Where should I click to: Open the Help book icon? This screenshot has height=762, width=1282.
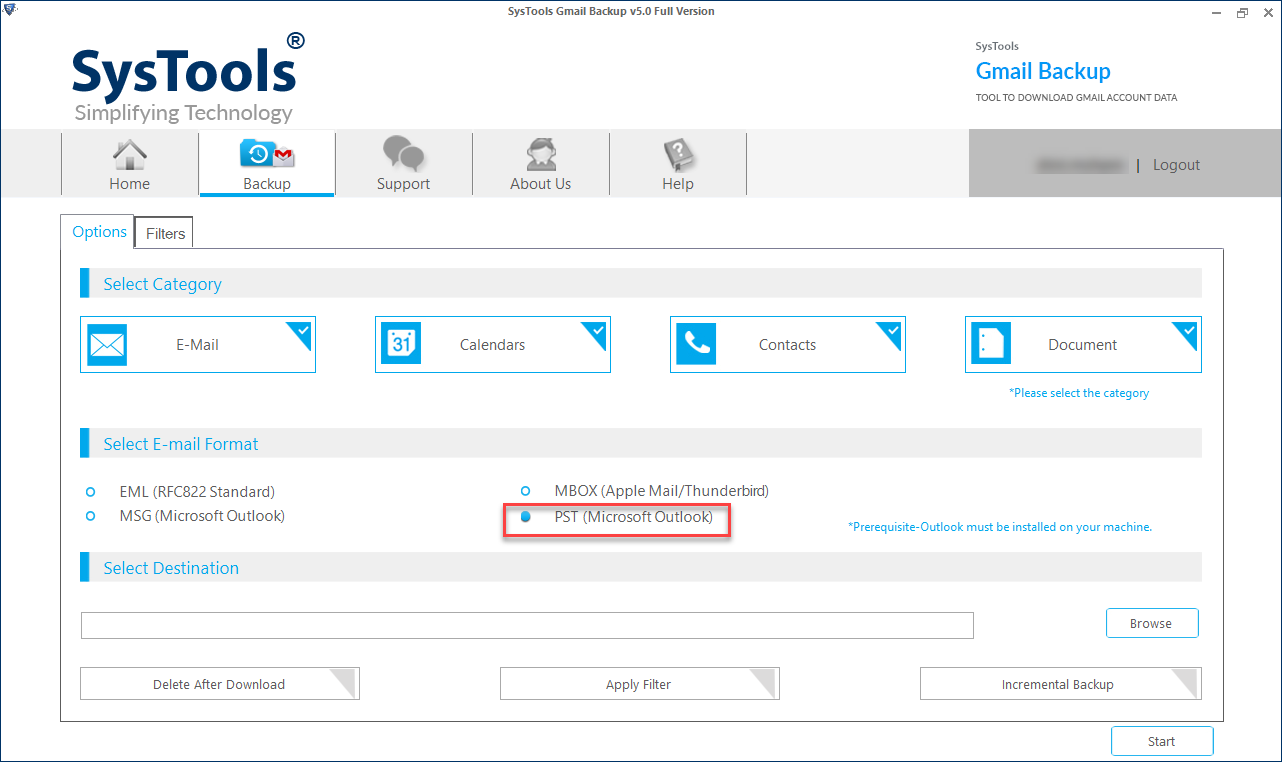678,155
